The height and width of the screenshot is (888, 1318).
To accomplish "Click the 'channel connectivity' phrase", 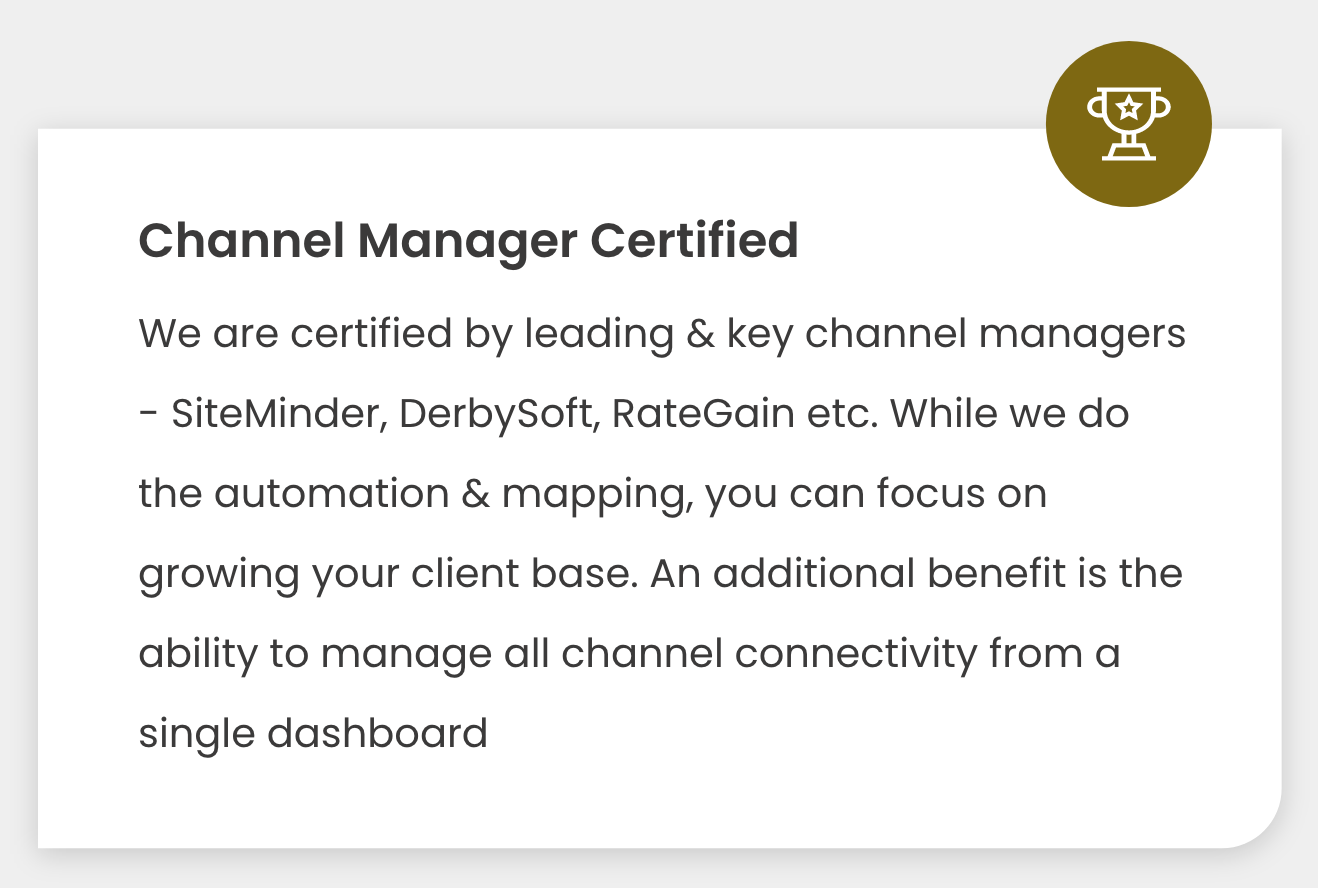I will pyautogui.click(x=770, y=655).
